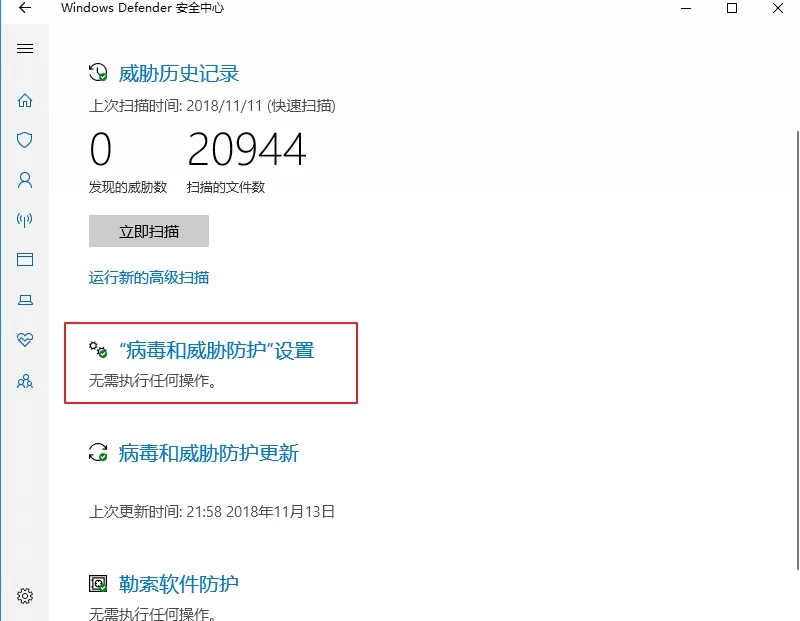Open Virus & threat protection shield icon

(24, 140)
